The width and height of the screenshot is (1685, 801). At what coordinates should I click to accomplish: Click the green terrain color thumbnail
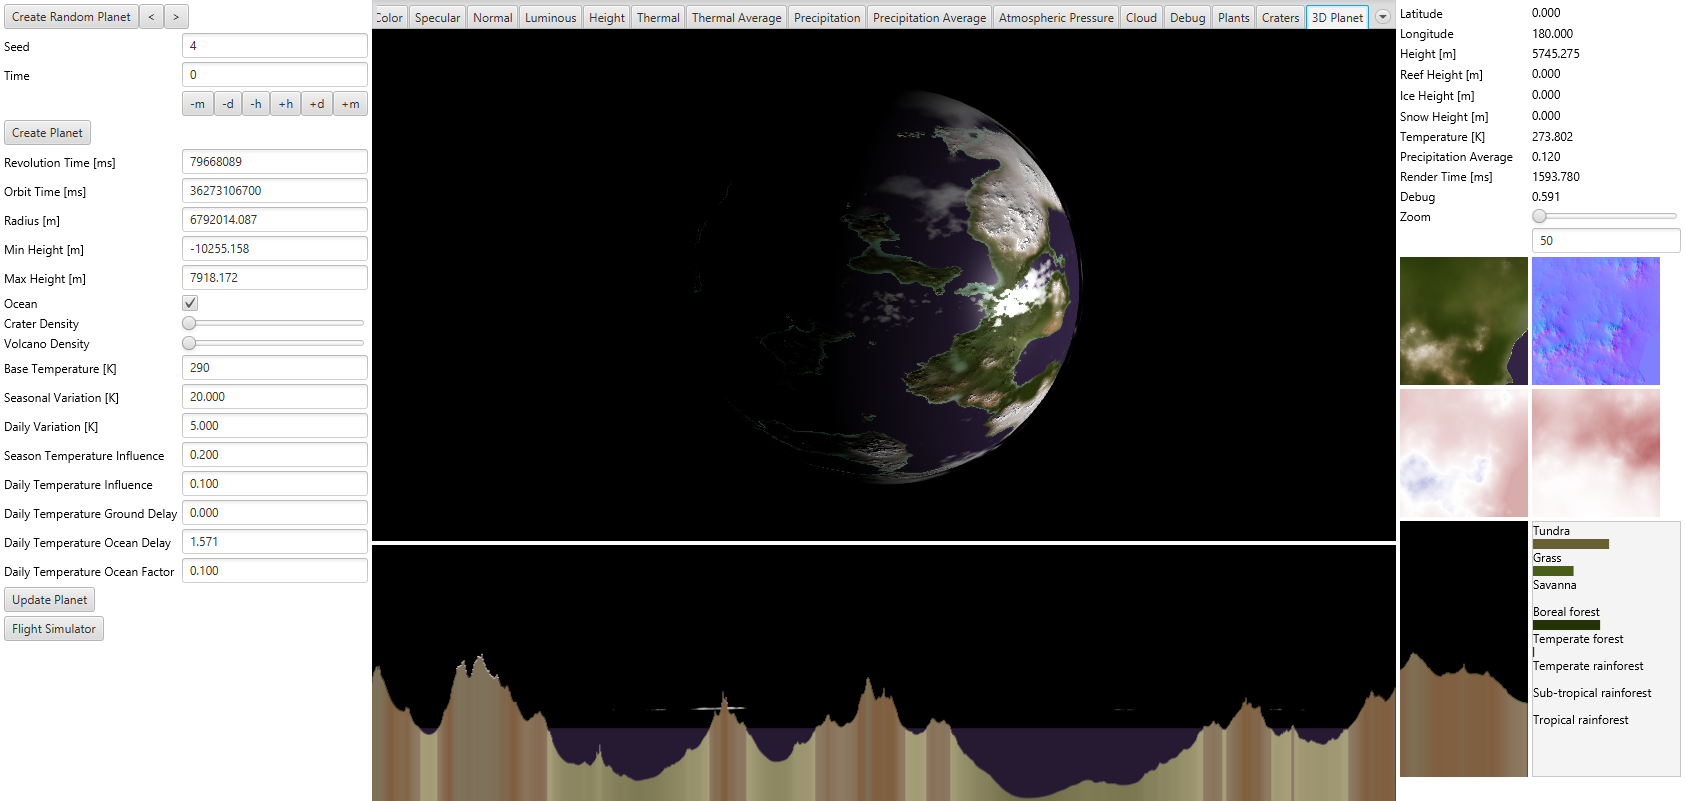(x=1464, y=321)
